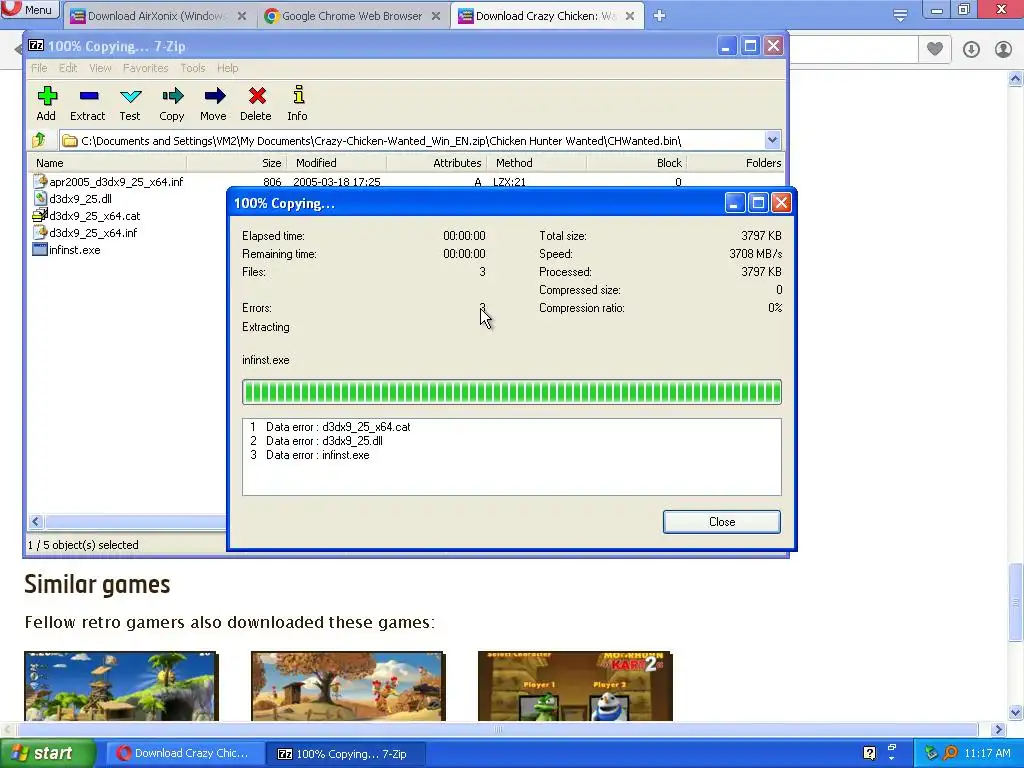This screenshot has width=1024, height=768.
Task: Sort by Modified column header
Action: 336,163
